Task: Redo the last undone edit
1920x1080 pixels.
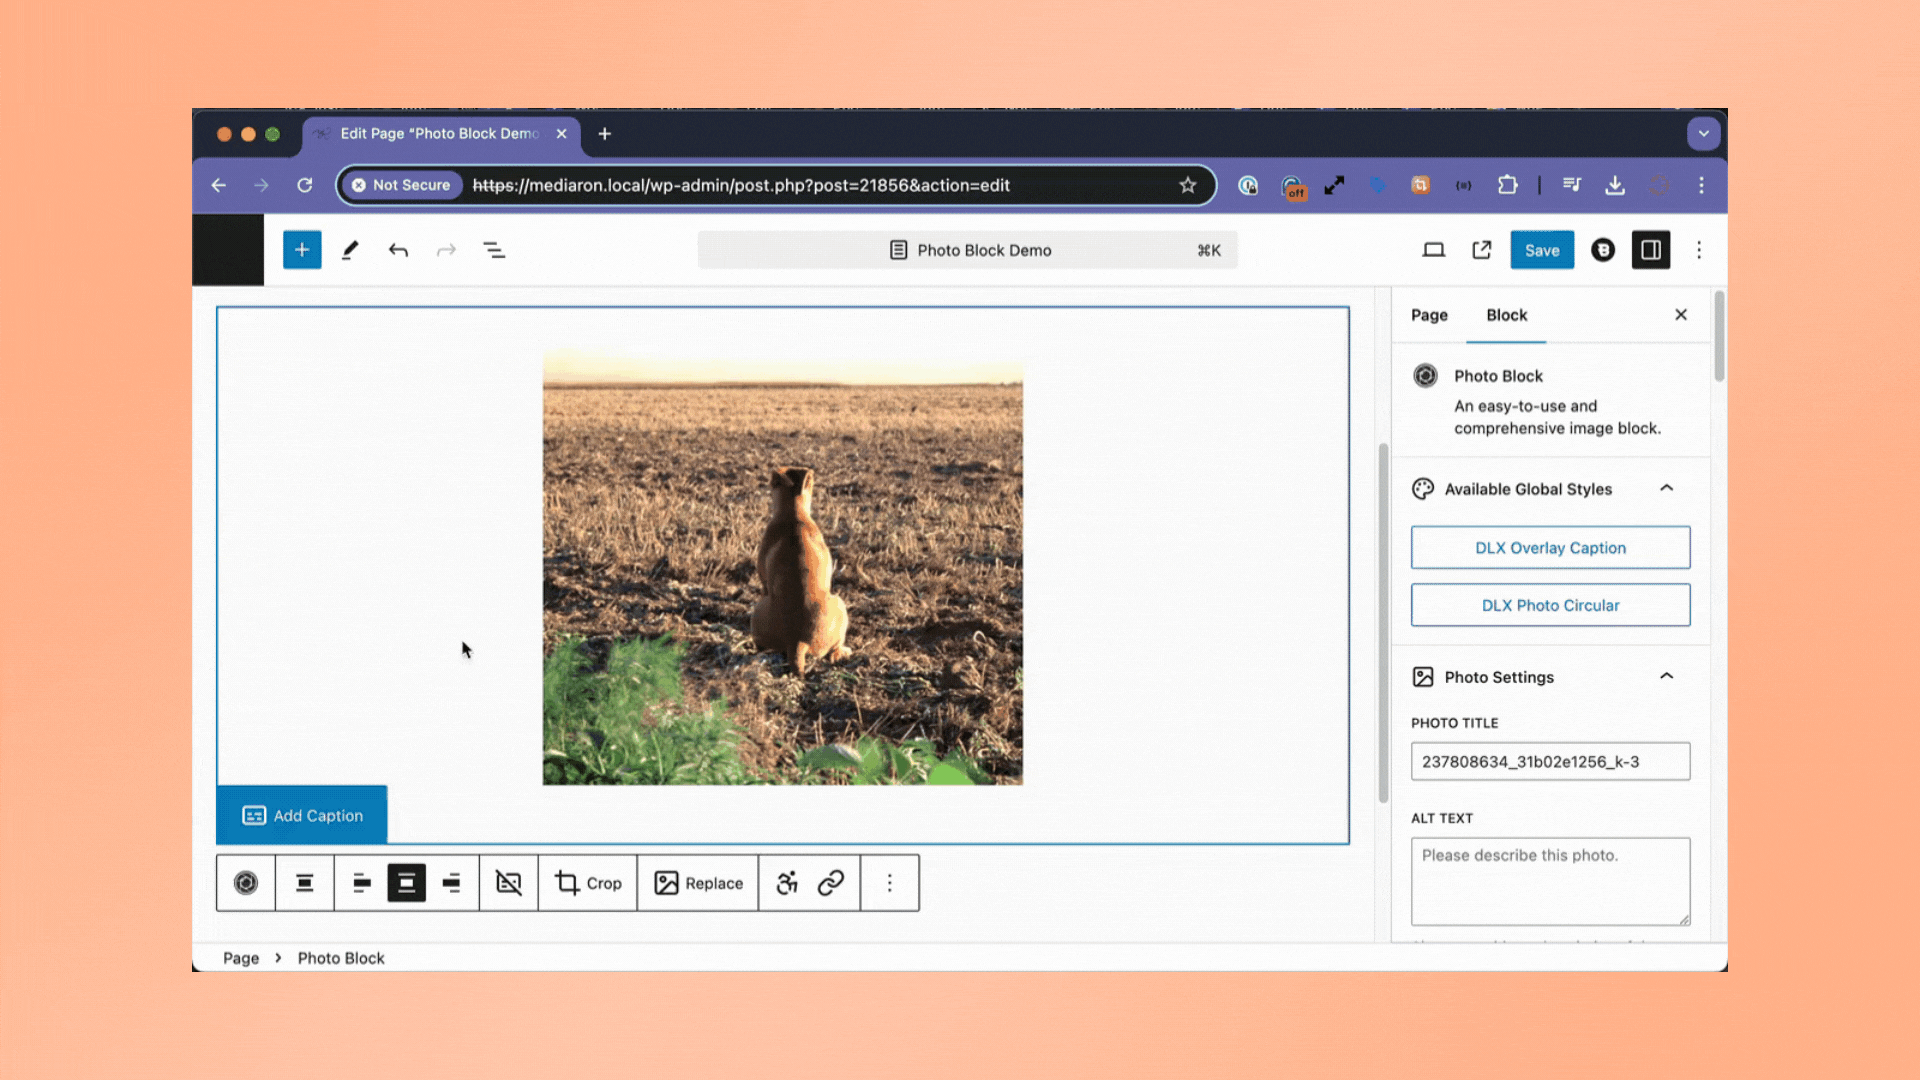Action: 446,250
